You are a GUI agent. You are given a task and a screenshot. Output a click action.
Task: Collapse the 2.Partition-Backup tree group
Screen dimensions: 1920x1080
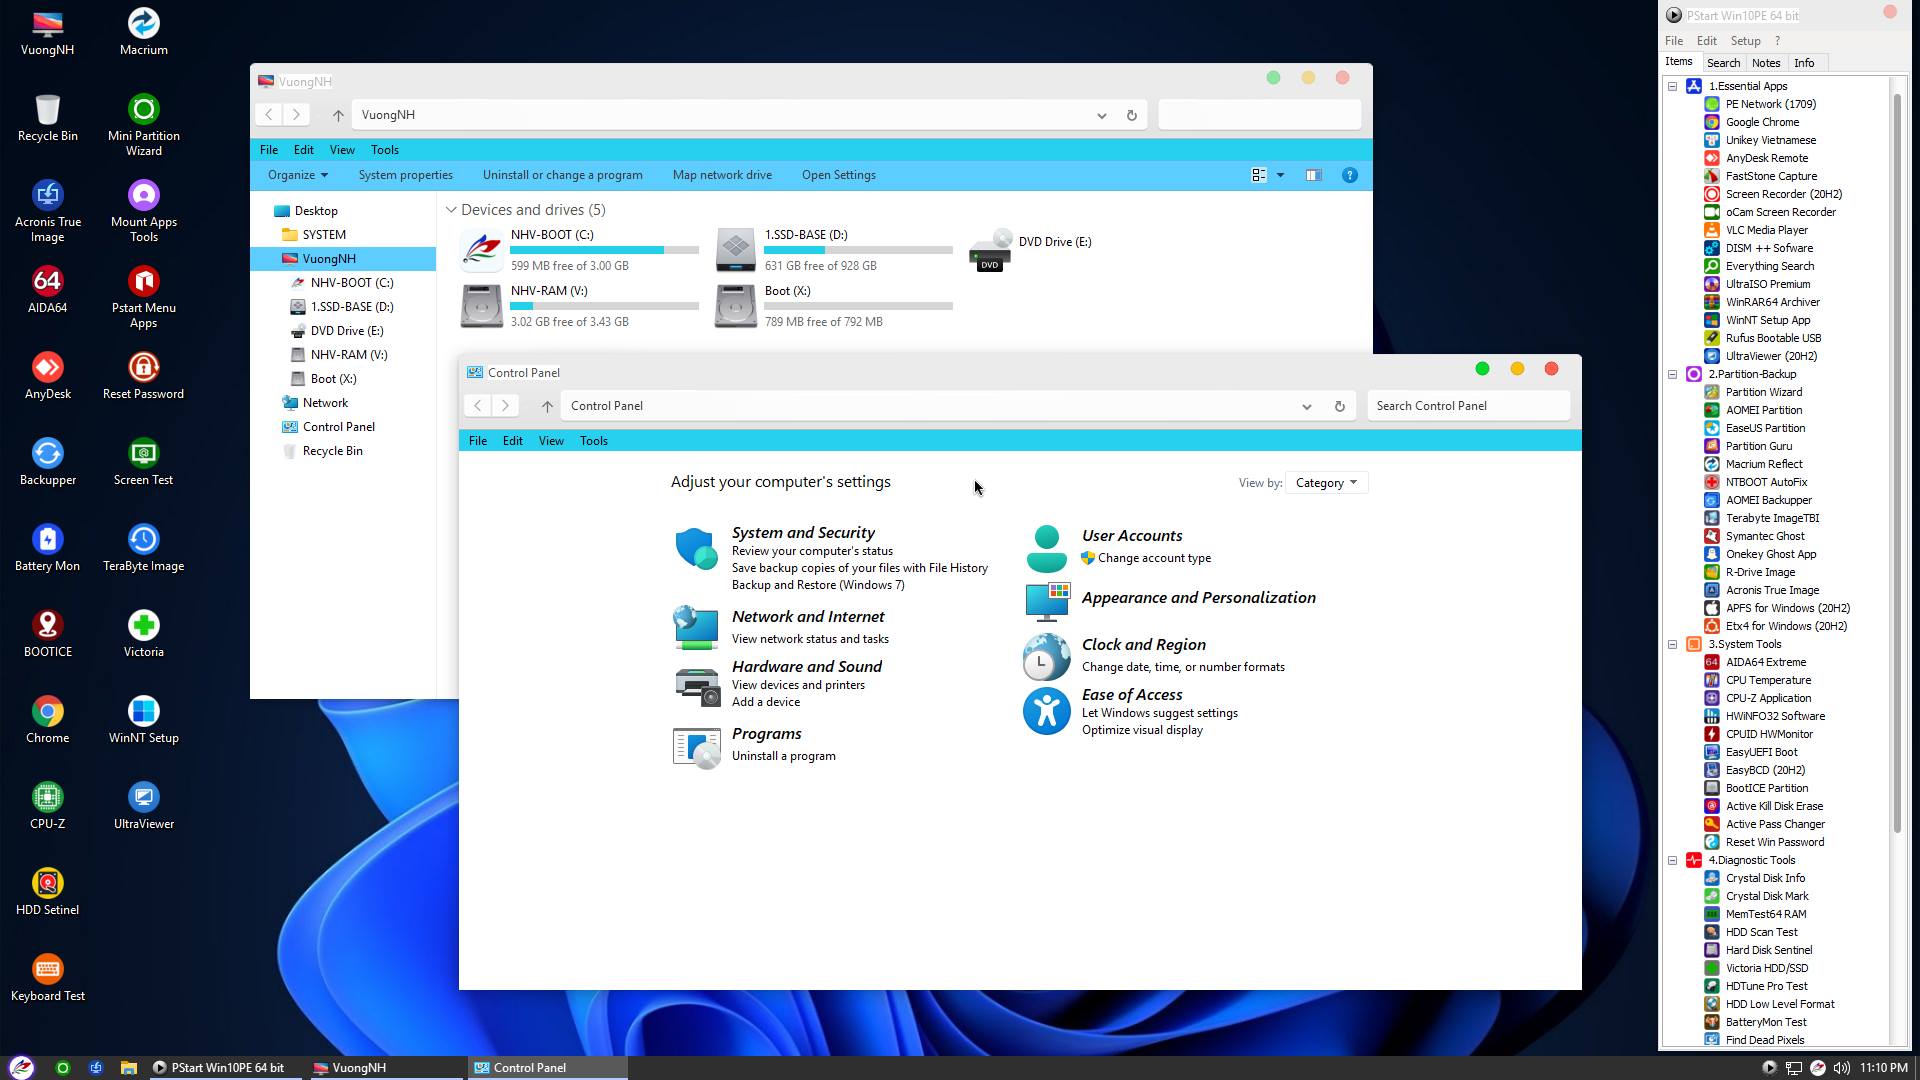click(1672, 374)
